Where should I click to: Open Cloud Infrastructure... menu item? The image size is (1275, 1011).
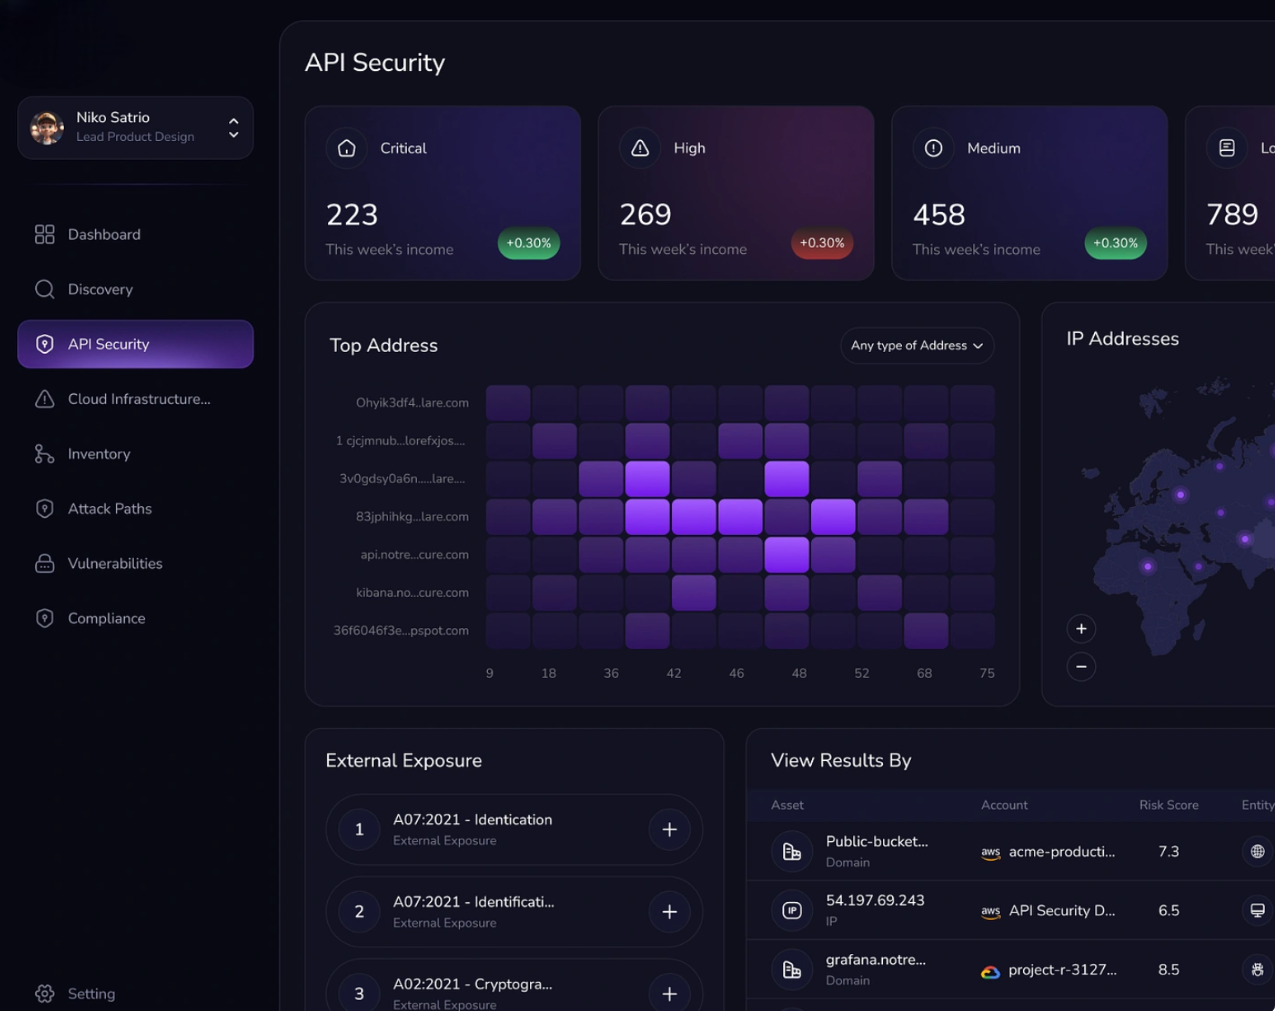click(135, 399)
